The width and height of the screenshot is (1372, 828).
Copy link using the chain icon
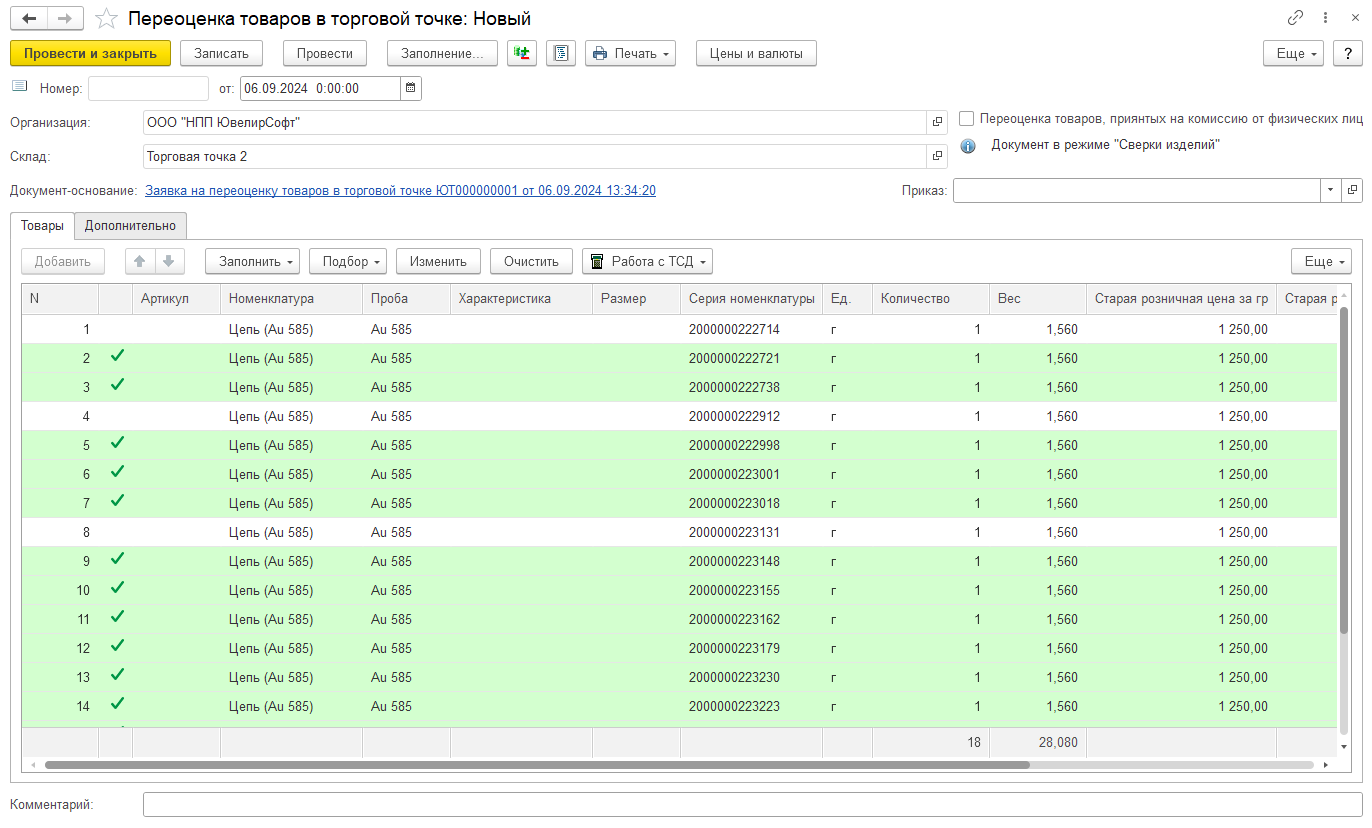[x=1295, y=18]
